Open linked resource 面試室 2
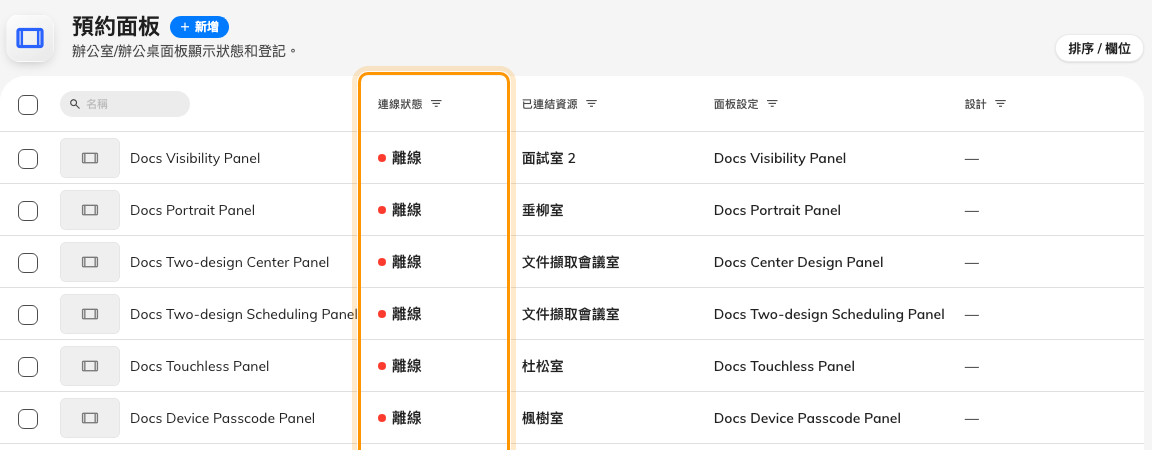 (549, 158)
